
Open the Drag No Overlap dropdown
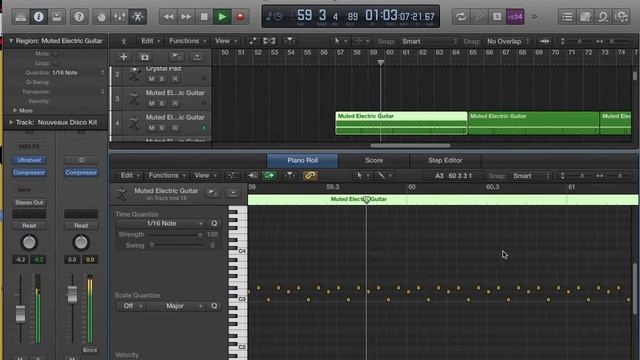508,41
